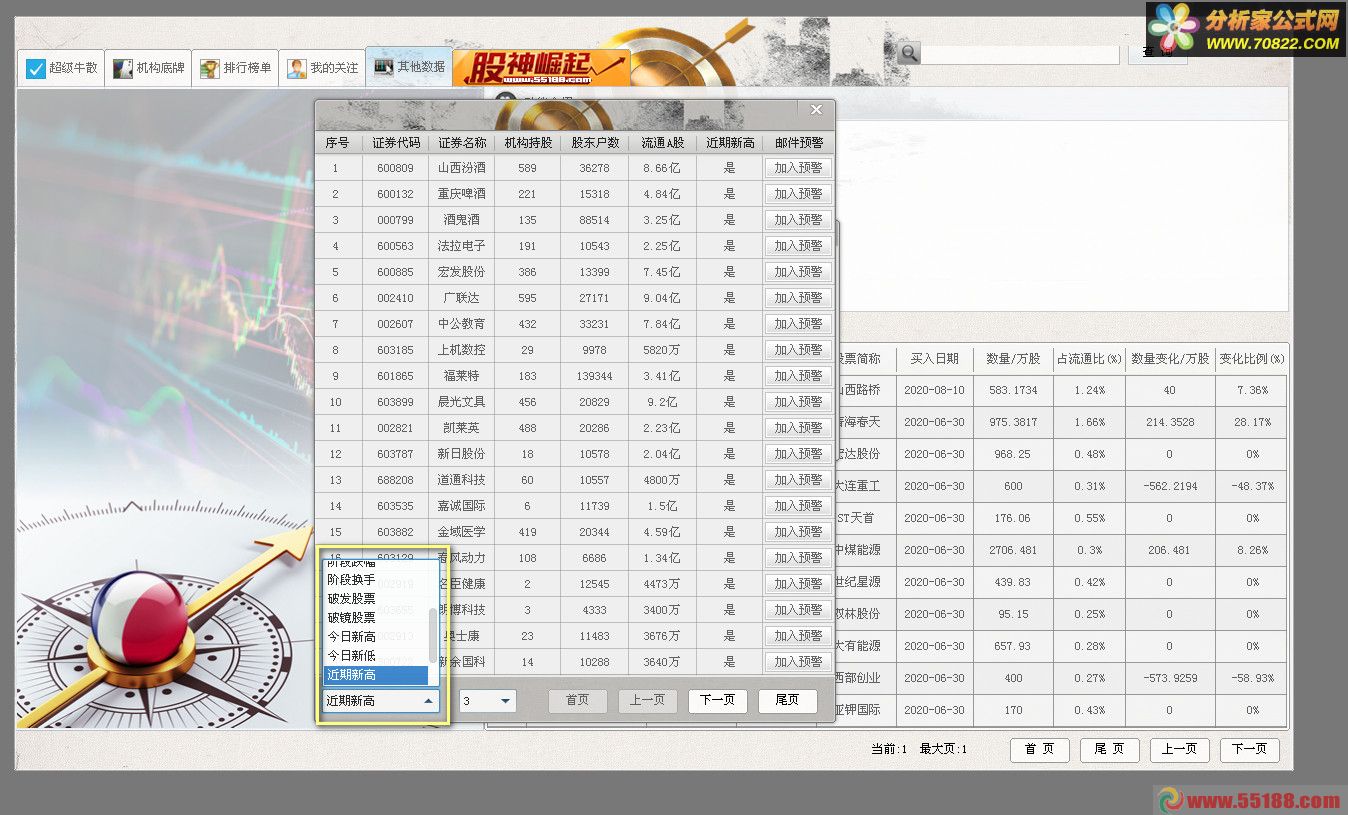This screenshot has width=1348, height=815.
Task: Click the 买入日期 column header
Action: click(934, 358)
